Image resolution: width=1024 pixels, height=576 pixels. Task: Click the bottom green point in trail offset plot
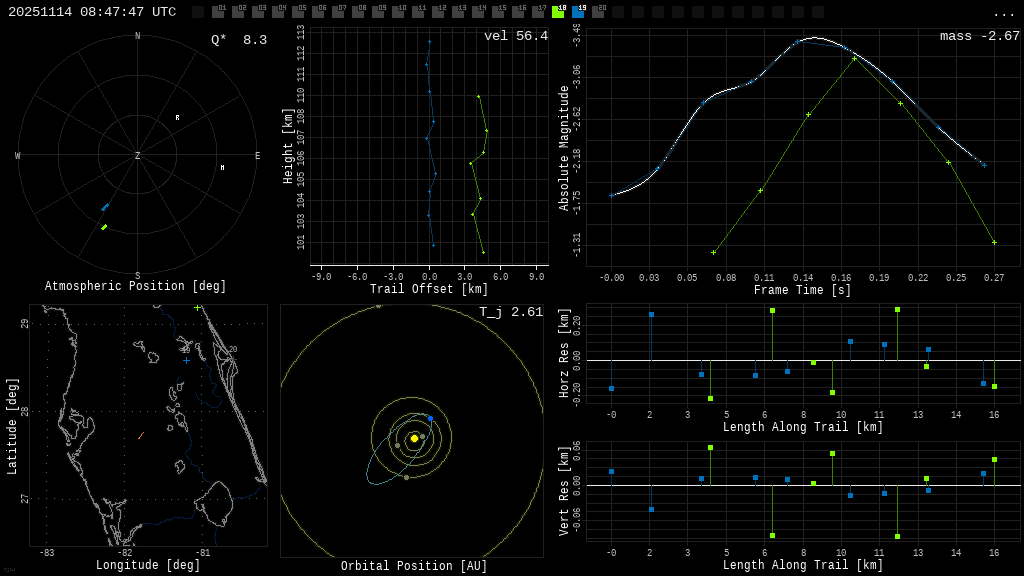tap(483, 252)
